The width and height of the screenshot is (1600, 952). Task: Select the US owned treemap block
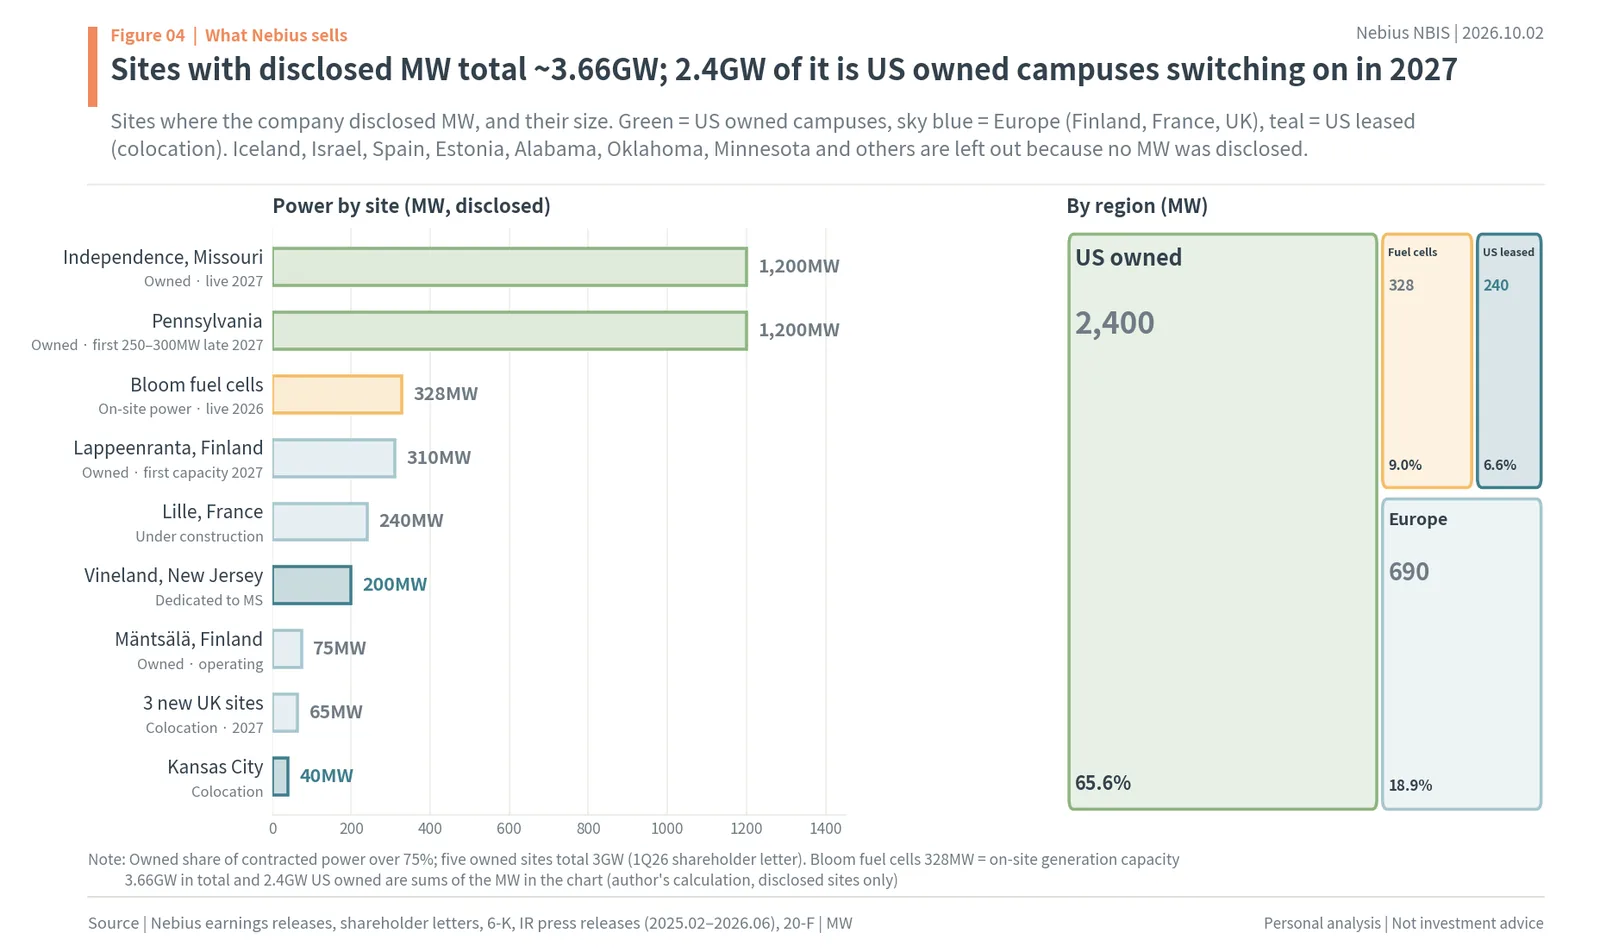coord(1223,521)
